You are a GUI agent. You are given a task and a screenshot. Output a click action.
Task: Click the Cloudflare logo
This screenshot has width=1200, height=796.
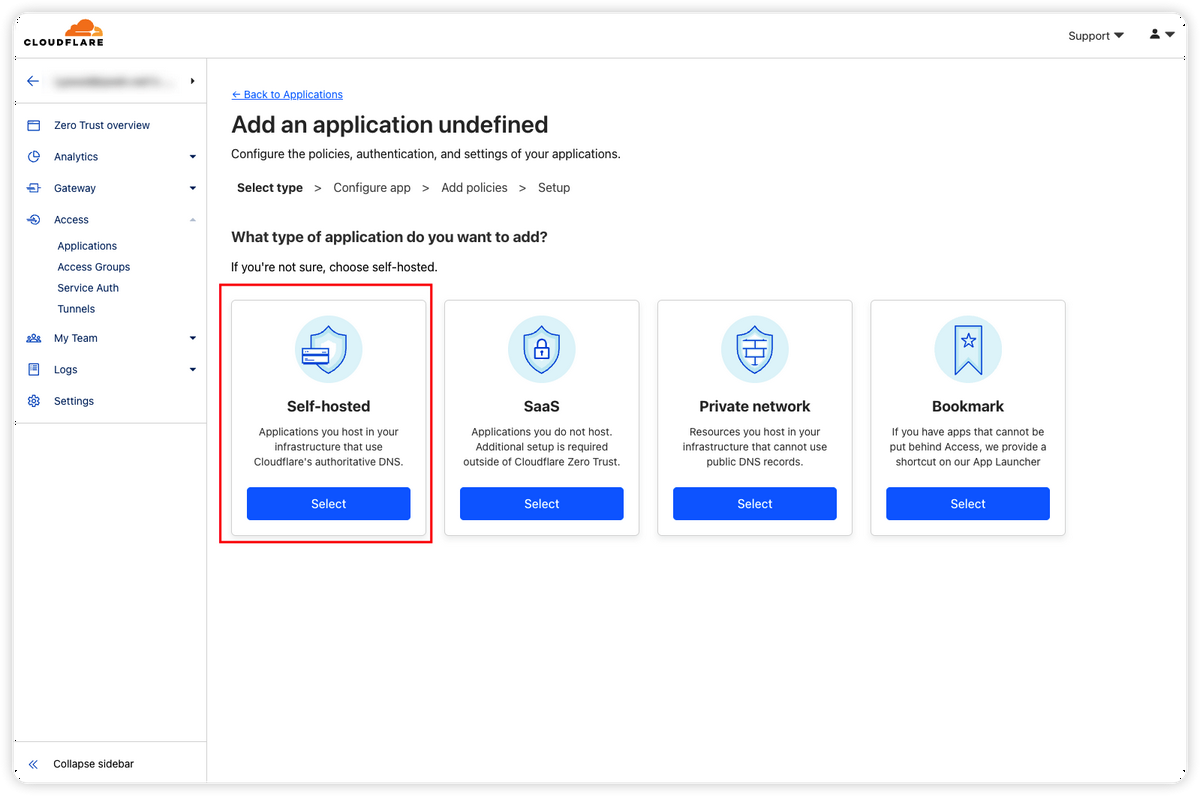64,33
